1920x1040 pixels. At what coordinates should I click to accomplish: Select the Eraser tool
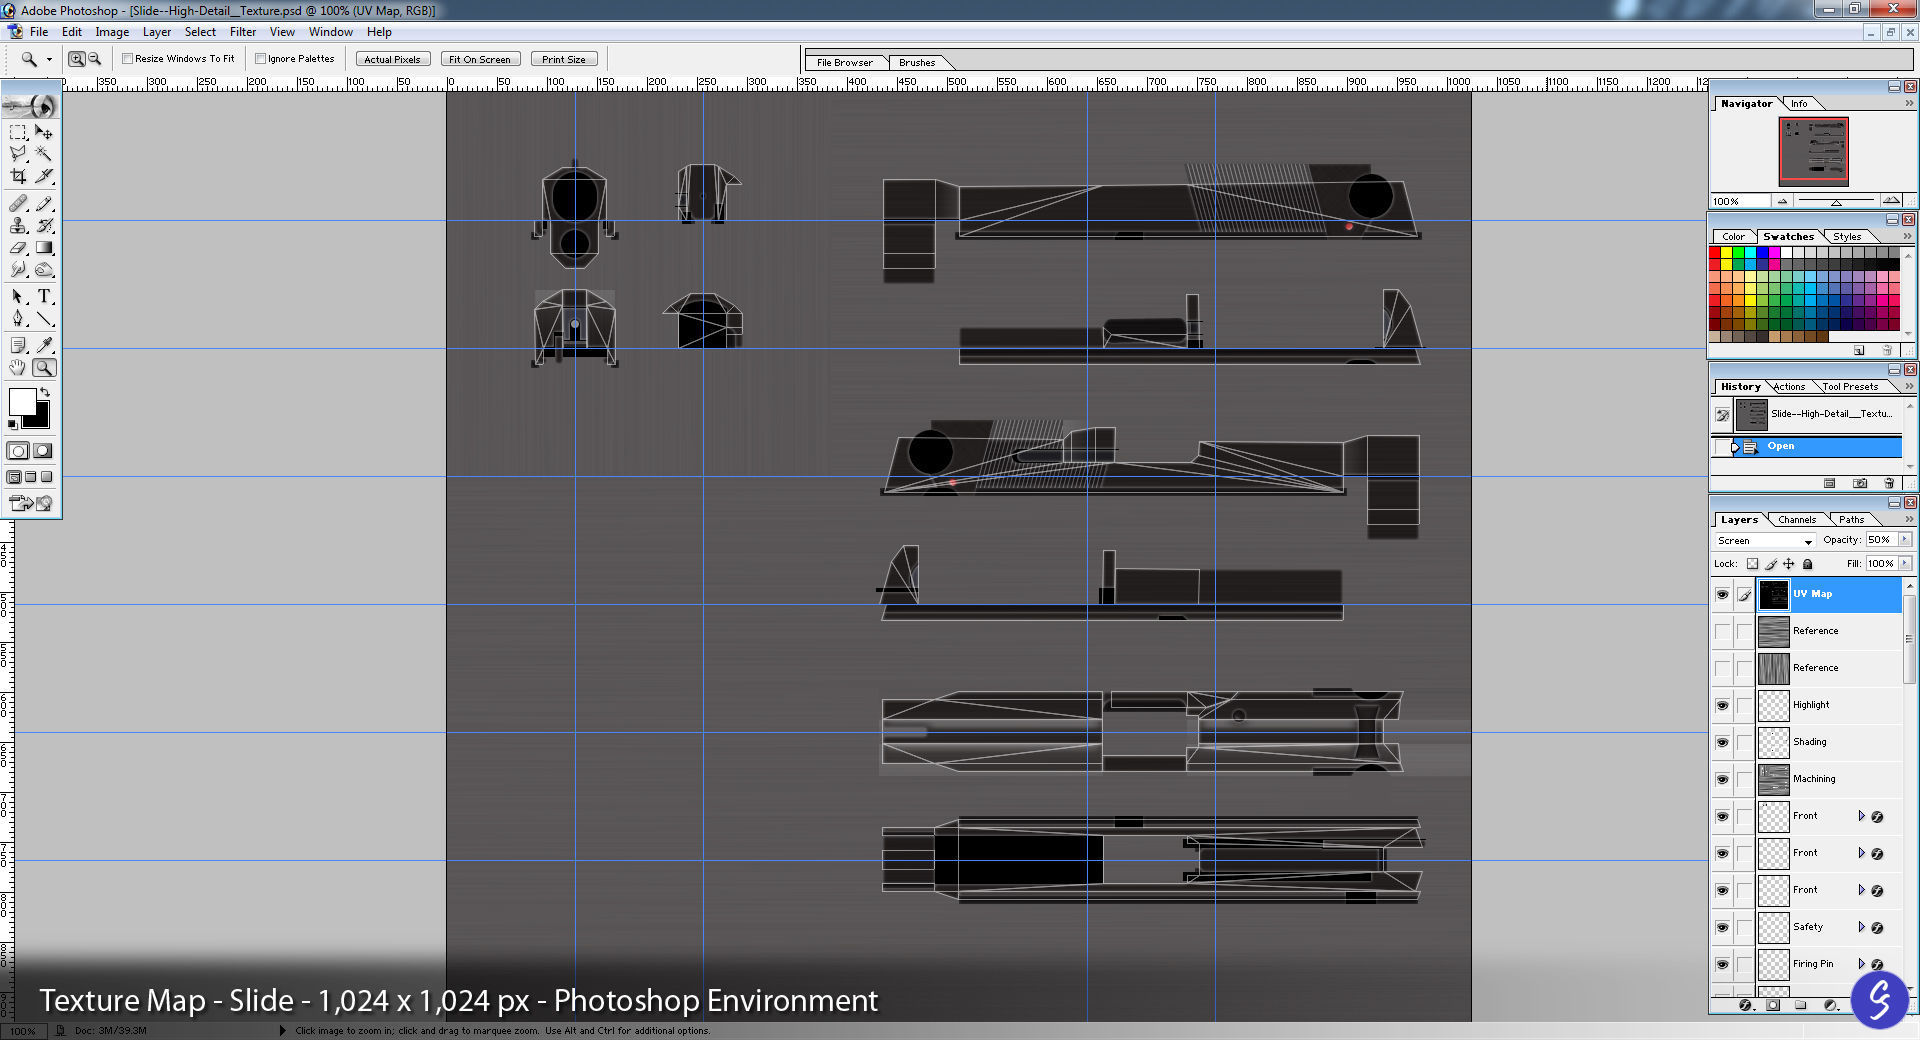18,248
